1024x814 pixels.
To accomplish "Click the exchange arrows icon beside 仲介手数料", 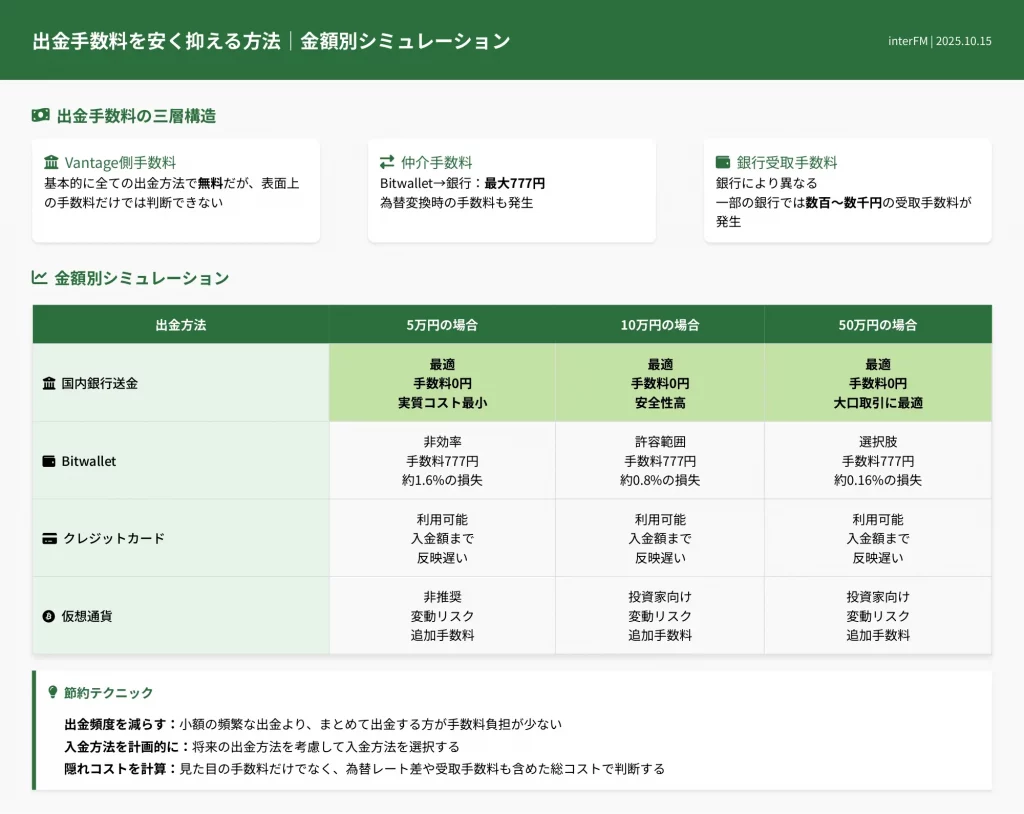I will click(387, 162).
